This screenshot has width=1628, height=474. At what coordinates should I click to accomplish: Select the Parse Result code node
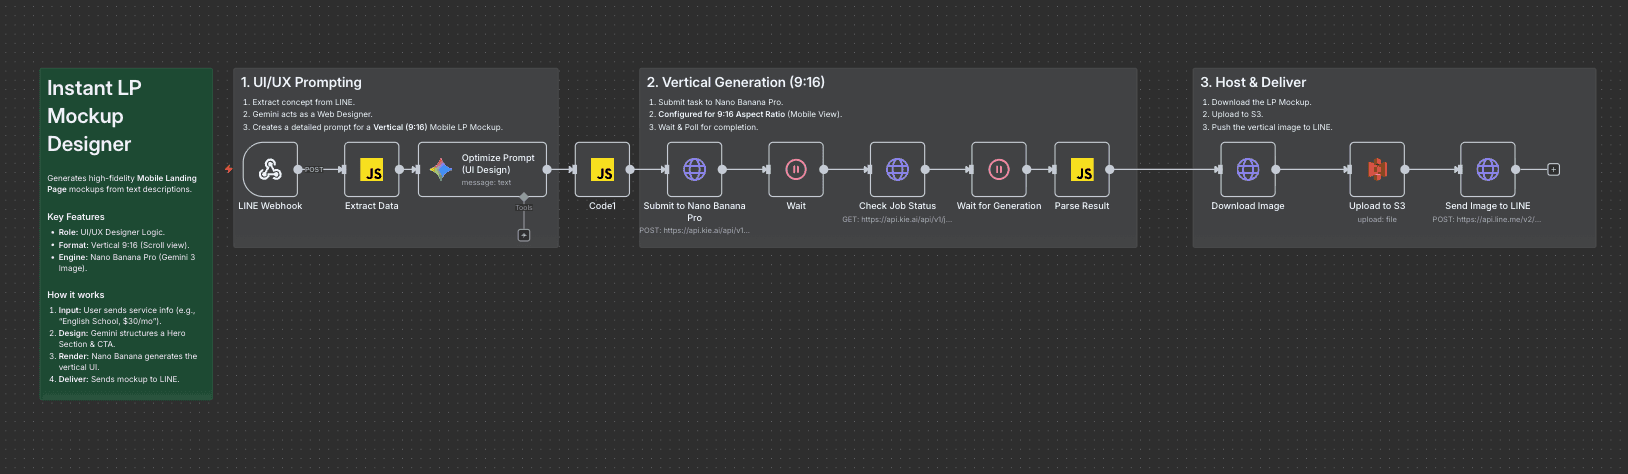1082,170
